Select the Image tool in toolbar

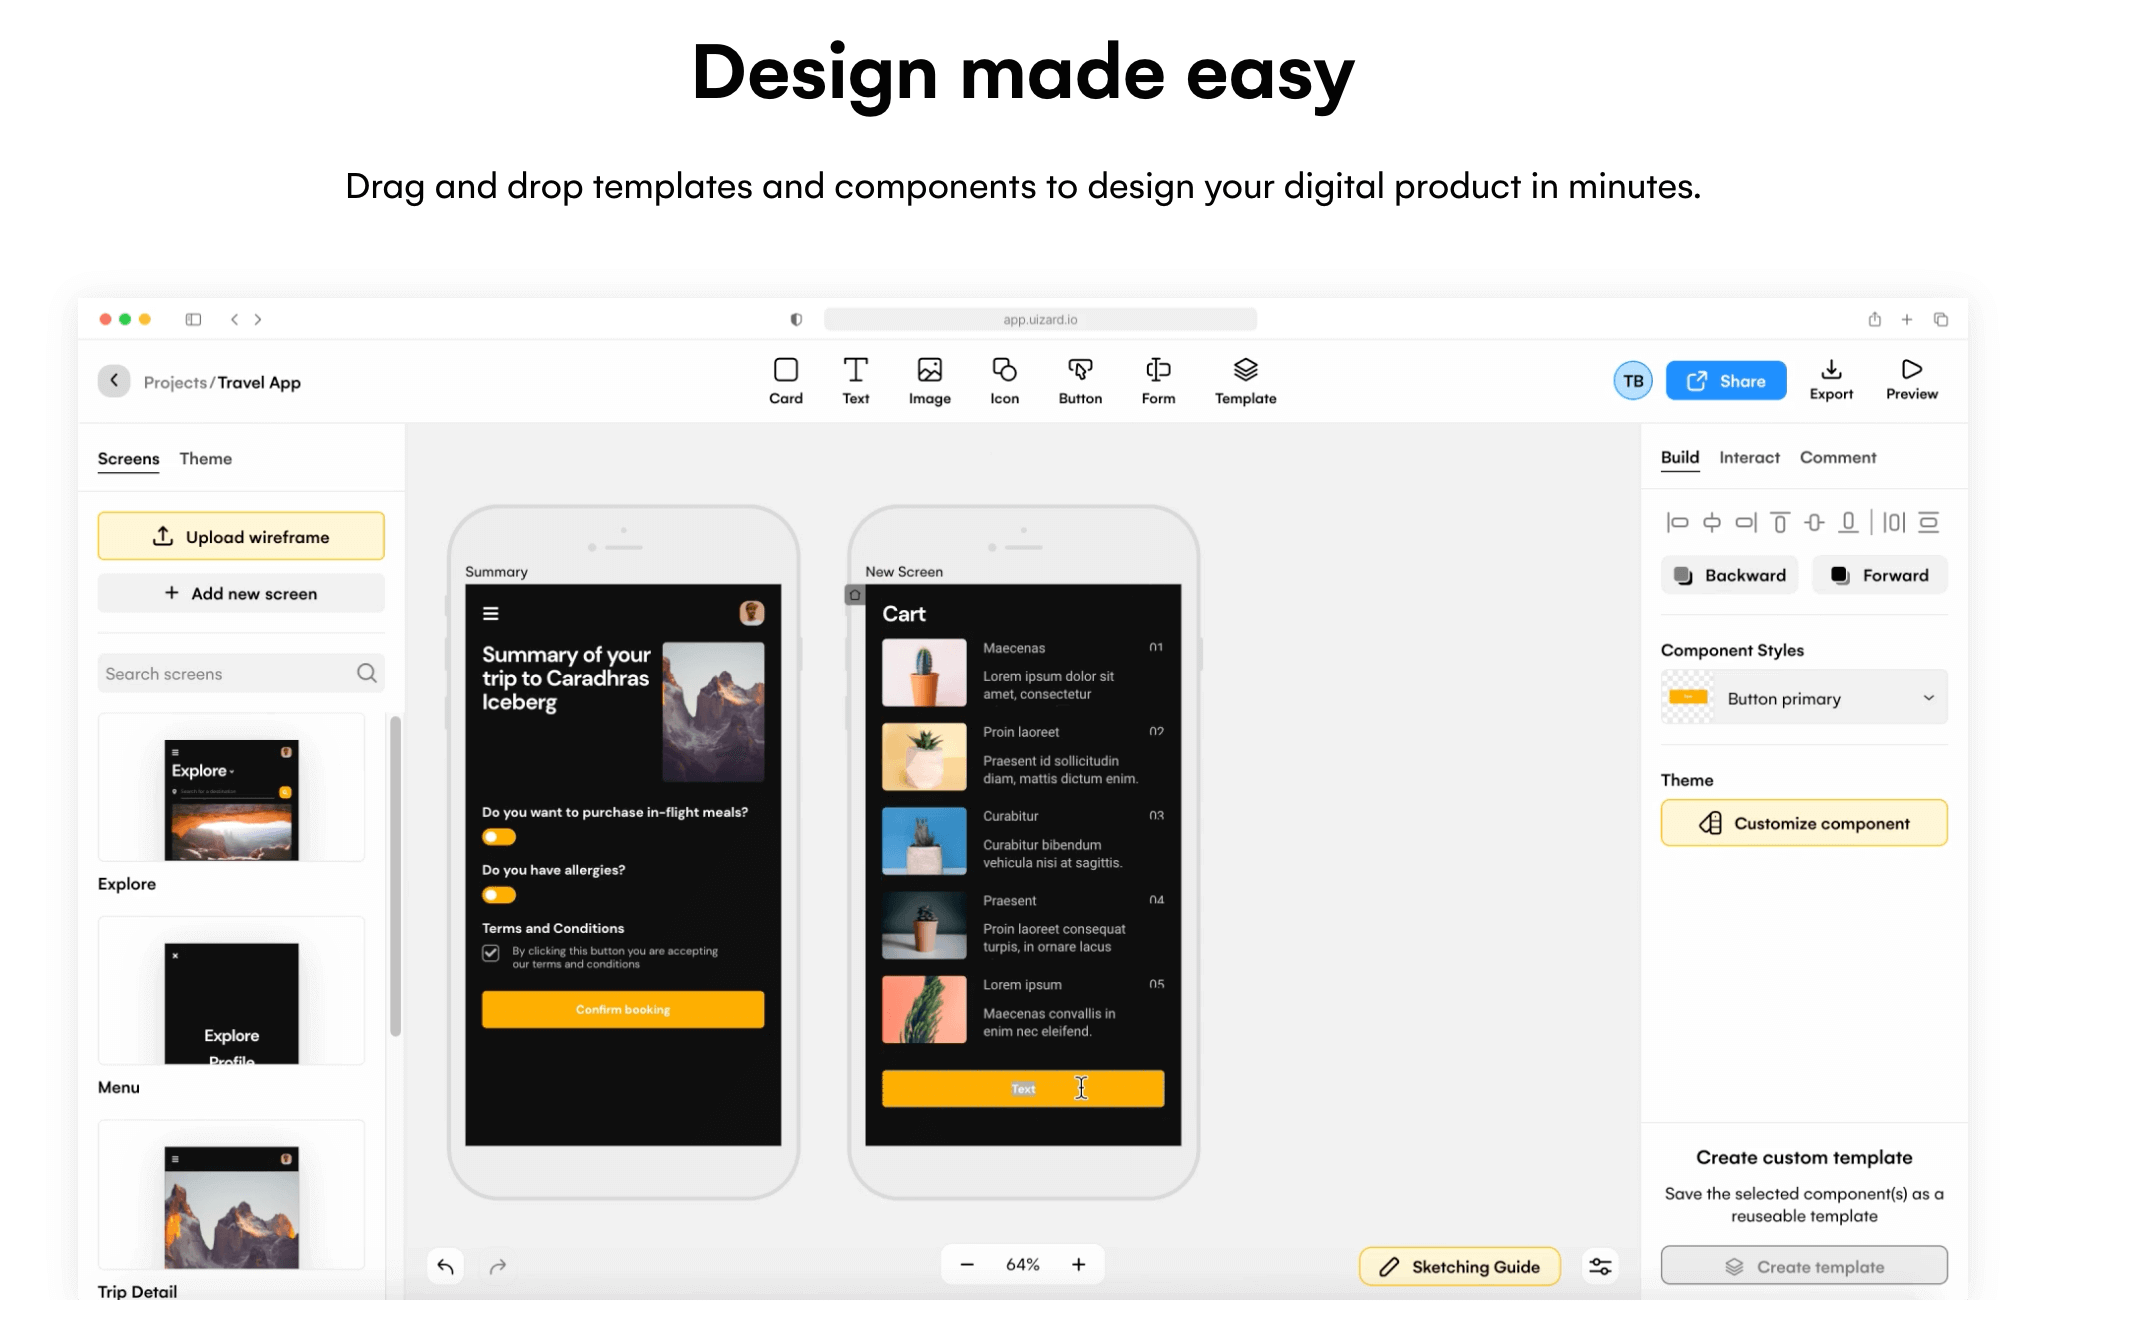(929, 381)
